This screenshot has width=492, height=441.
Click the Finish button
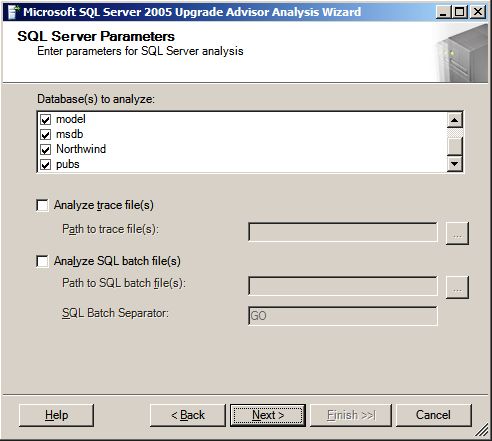pos(351,415)
